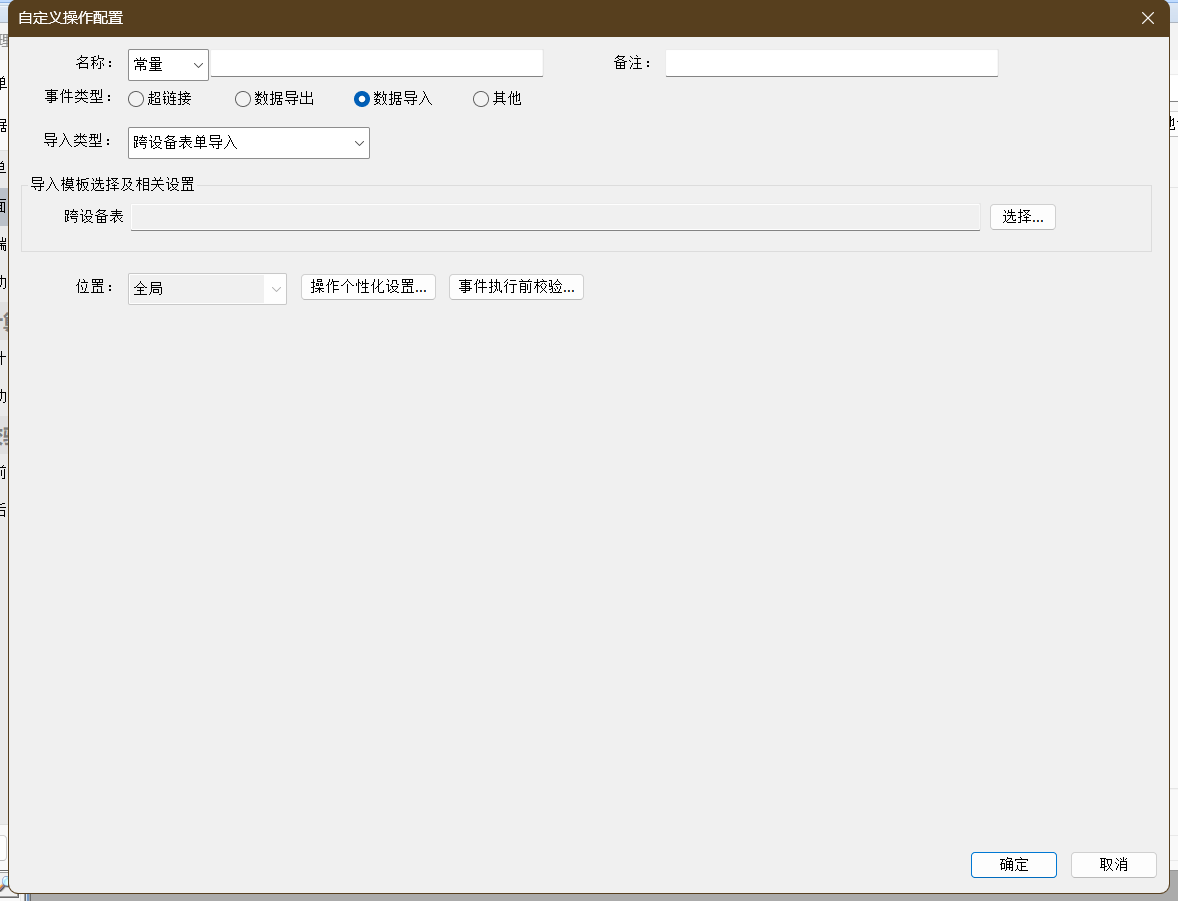Click the 自定义操作配置 title bar text
The width and height of the screenshot is (1178, 901).
[71, 18]
